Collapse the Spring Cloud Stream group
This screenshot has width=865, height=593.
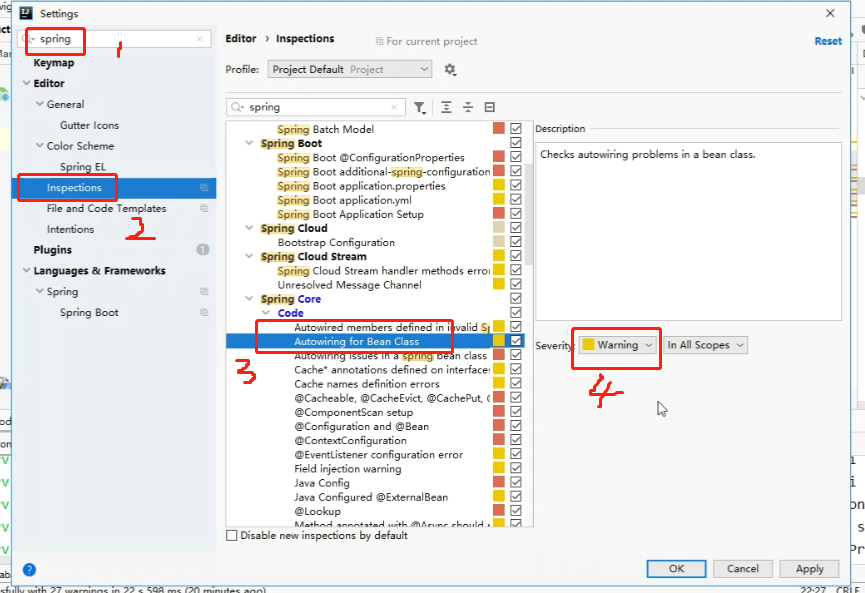click(x=249, y=256)
